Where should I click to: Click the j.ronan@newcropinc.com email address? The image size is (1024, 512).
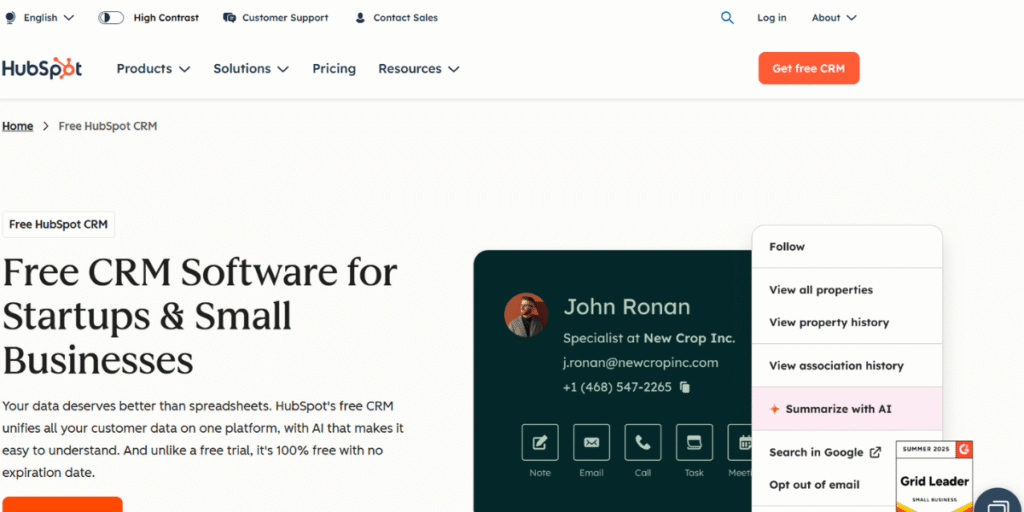coord(641,362)
